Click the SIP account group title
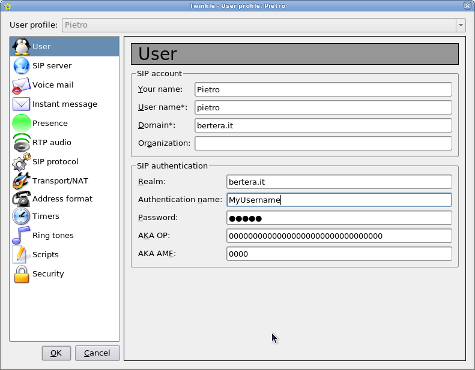The height and width of the screenshot is (370, 475). [159, 73]
